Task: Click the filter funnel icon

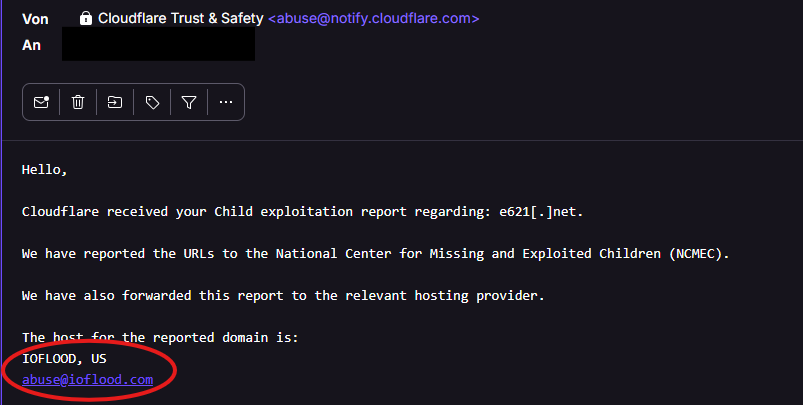Action: click(x=189, y=102)
